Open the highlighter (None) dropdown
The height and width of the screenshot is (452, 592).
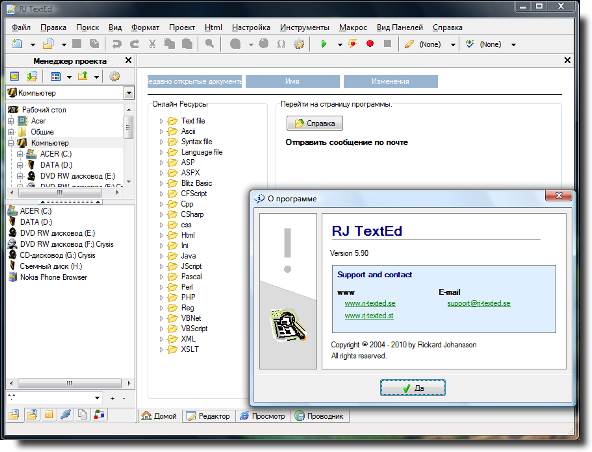(453, 45)
